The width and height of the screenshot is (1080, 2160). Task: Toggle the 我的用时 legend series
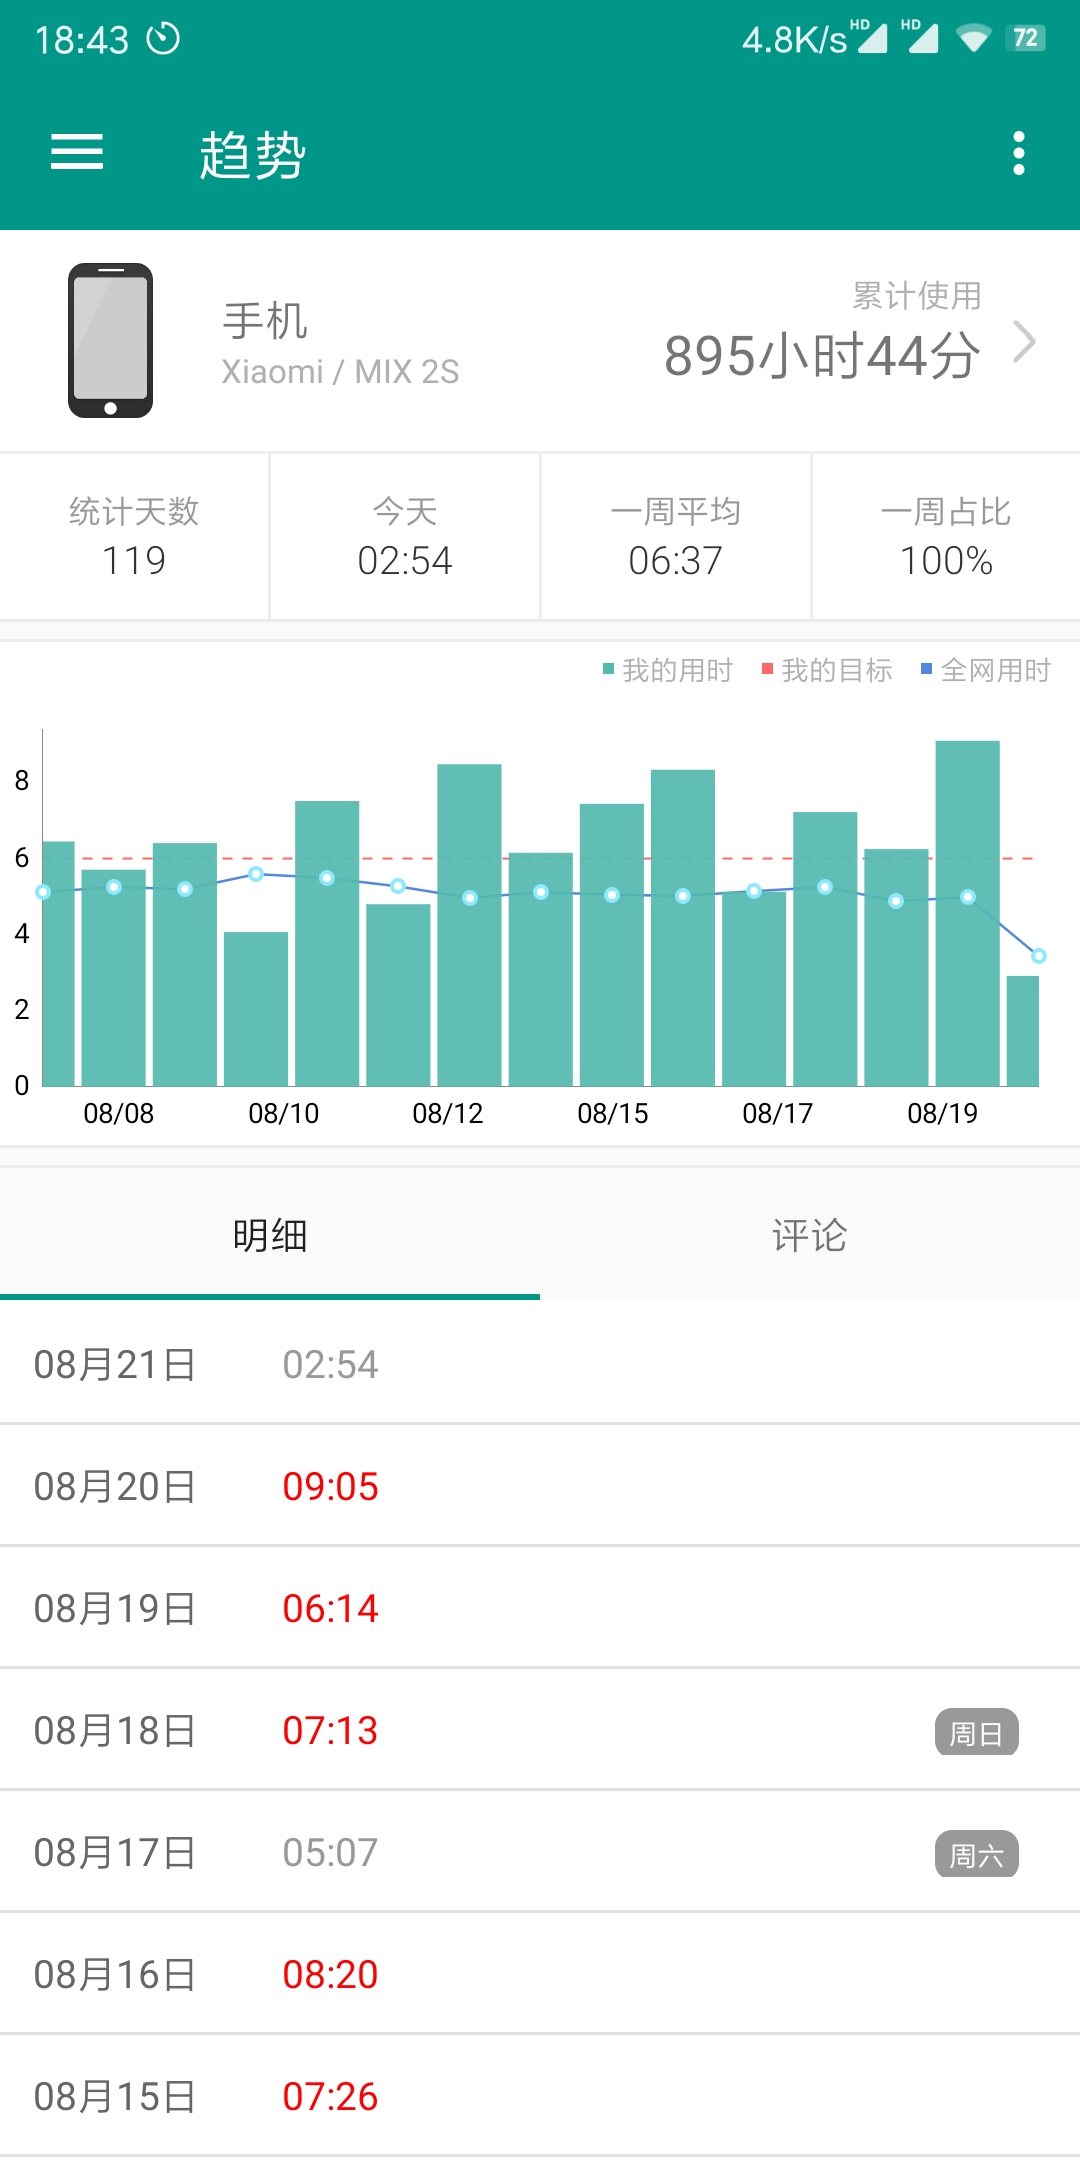668,670
